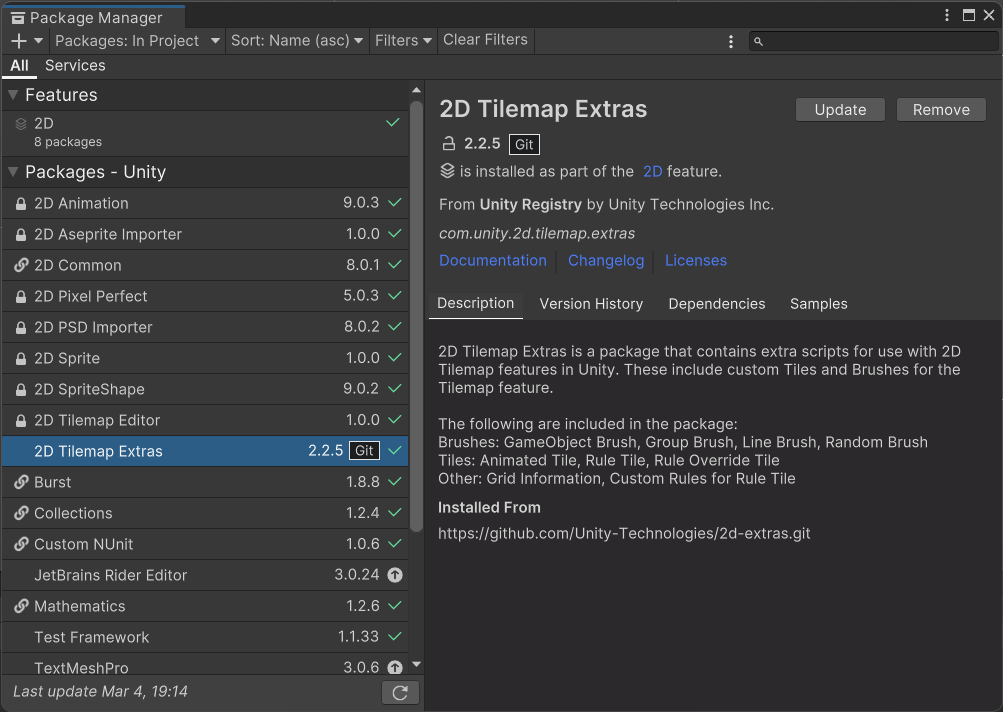1003x712 pixels.
Task: Click the package list vertical scrollbar
Action: click(416, 316)
